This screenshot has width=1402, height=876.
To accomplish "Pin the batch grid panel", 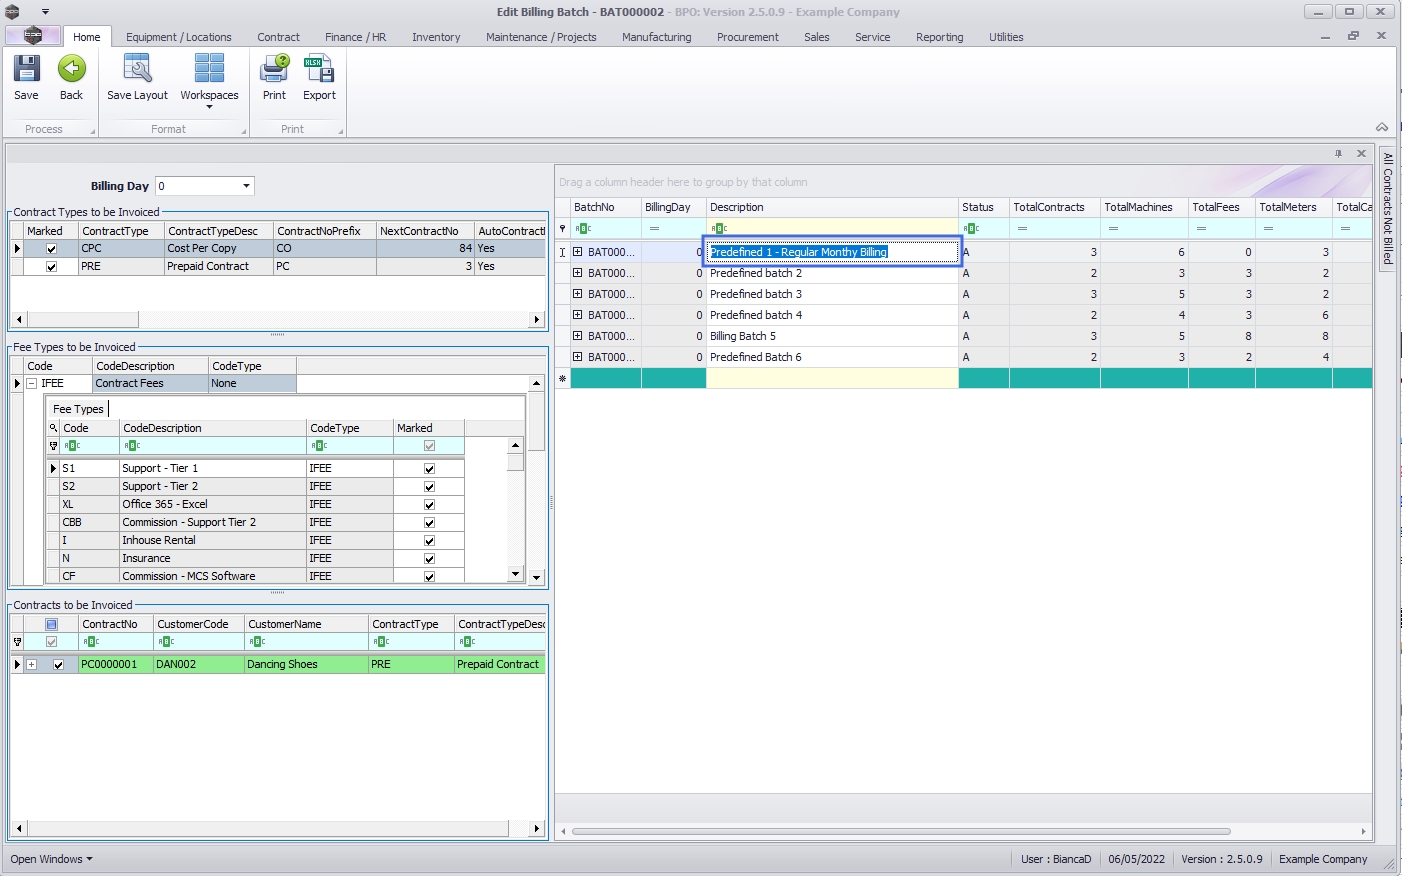I will (1338, 154).
